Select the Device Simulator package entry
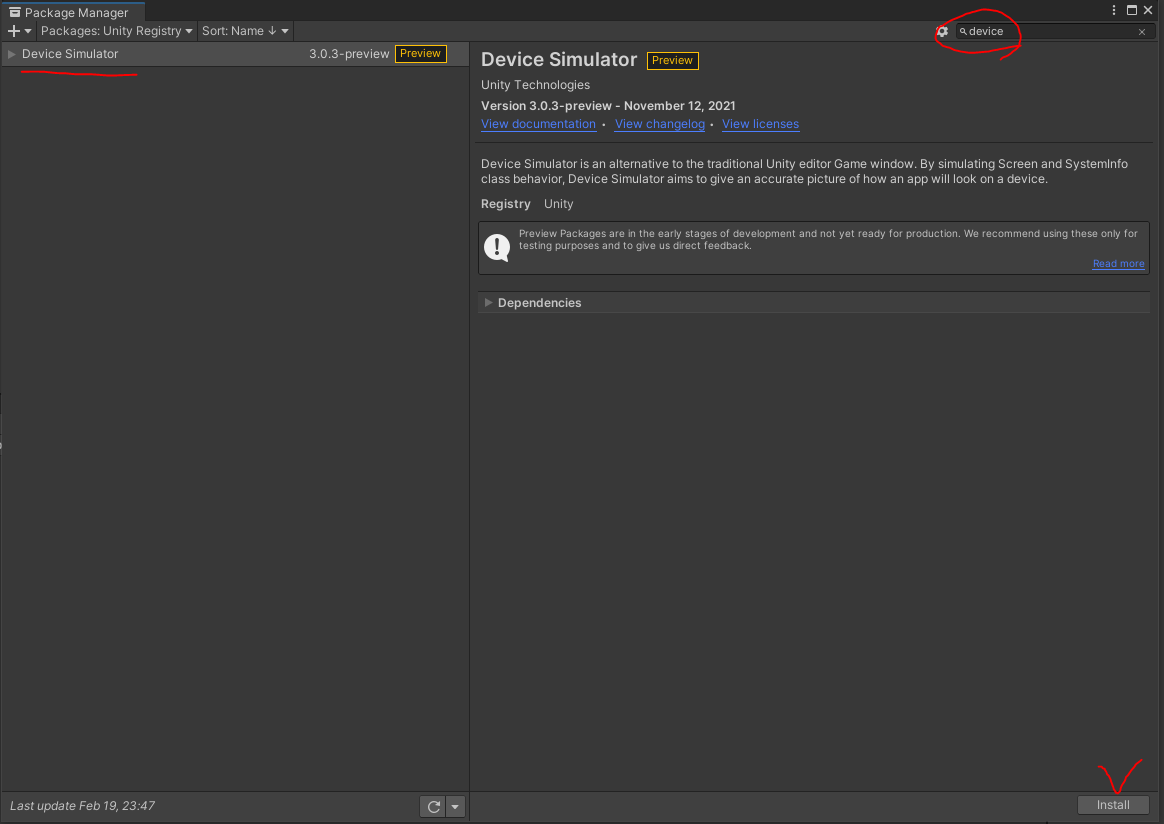 click(x=235, y=54)
